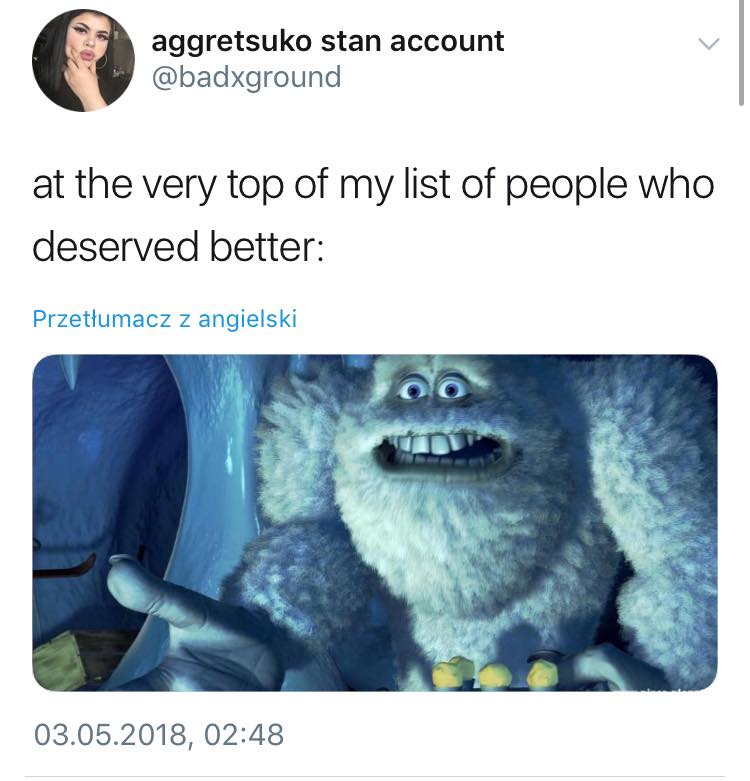This screenshot has width=750, height=781.
Task: Click the yellow snow cones in the image
Action: click(x=495, y=672)
